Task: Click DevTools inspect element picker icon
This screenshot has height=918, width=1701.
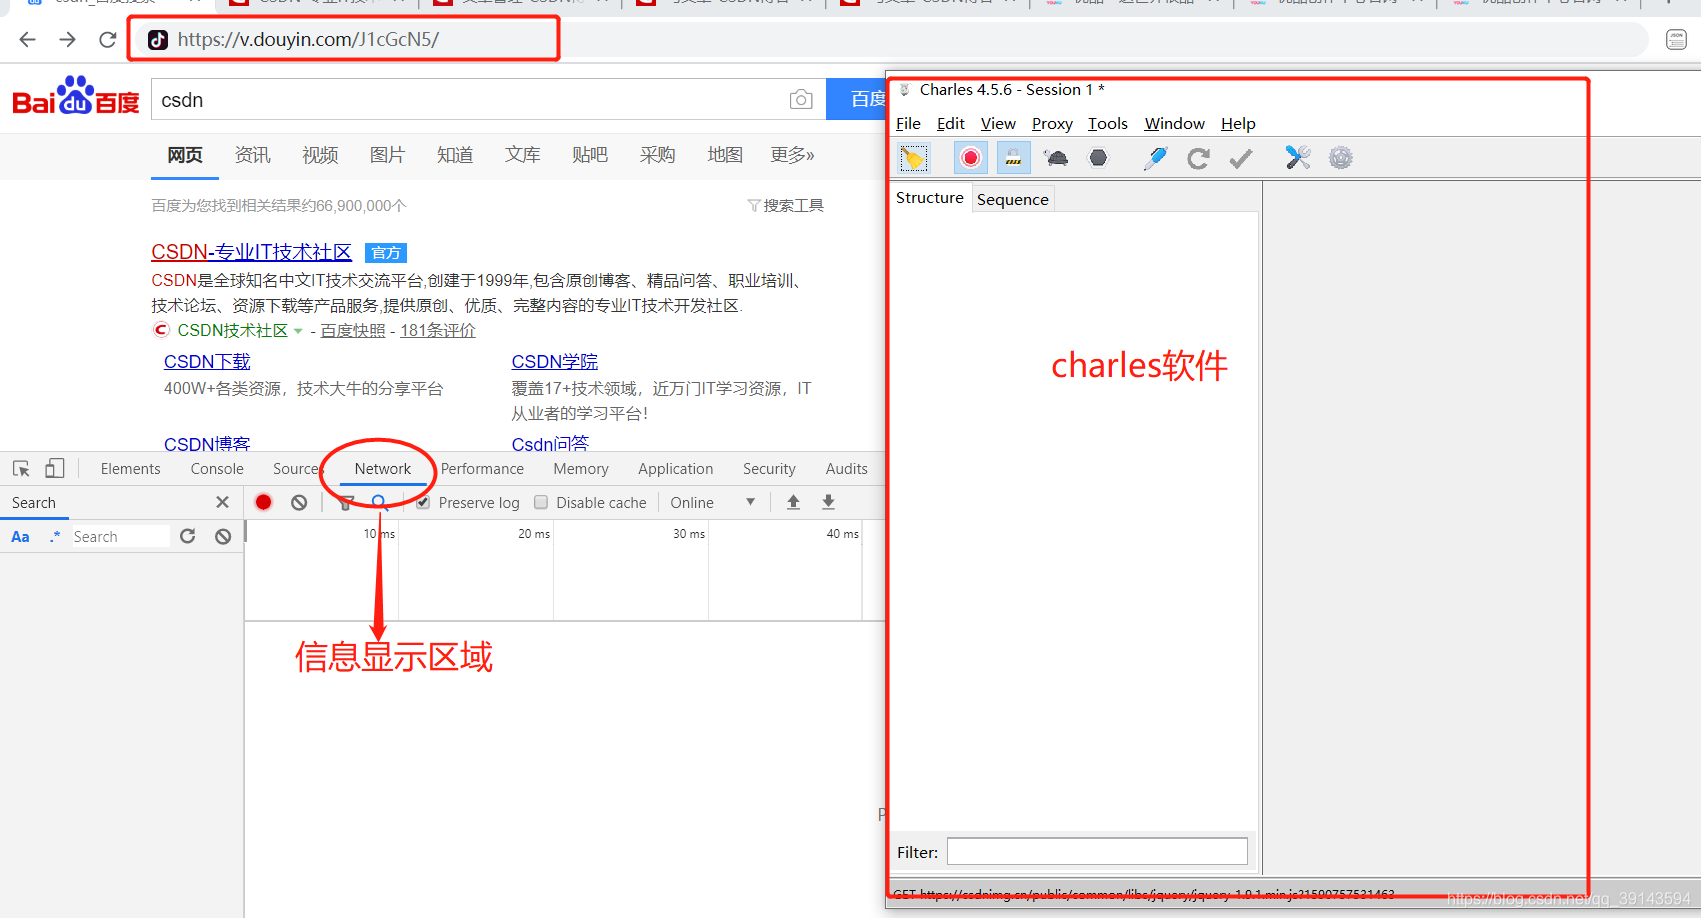Action: tap(21, 468)
